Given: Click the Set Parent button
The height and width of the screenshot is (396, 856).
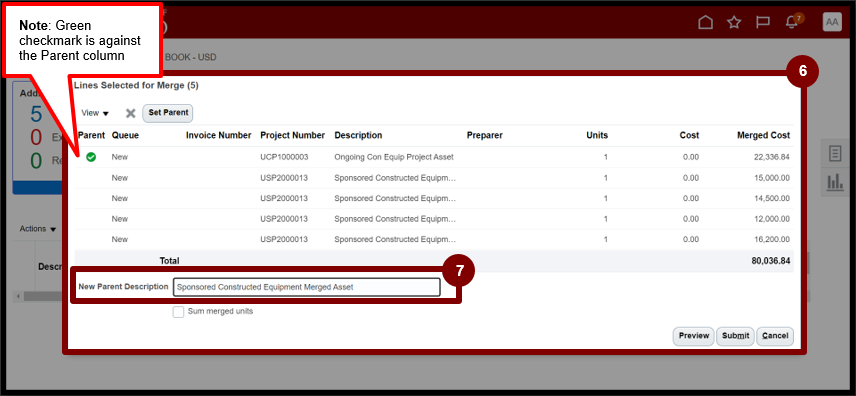Looking at the screenshot, I should coord(168,113).
